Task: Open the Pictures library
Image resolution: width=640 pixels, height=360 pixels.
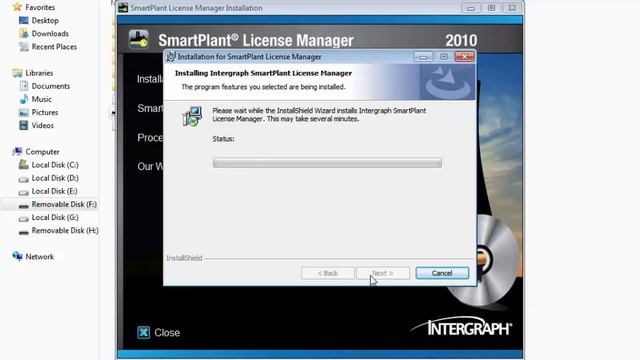Action: pyautogui.click(x=45, y=112)
